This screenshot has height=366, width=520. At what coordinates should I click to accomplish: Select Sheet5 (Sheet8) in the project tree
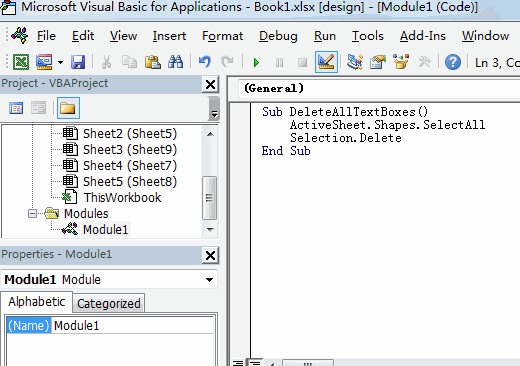(130, 182)
